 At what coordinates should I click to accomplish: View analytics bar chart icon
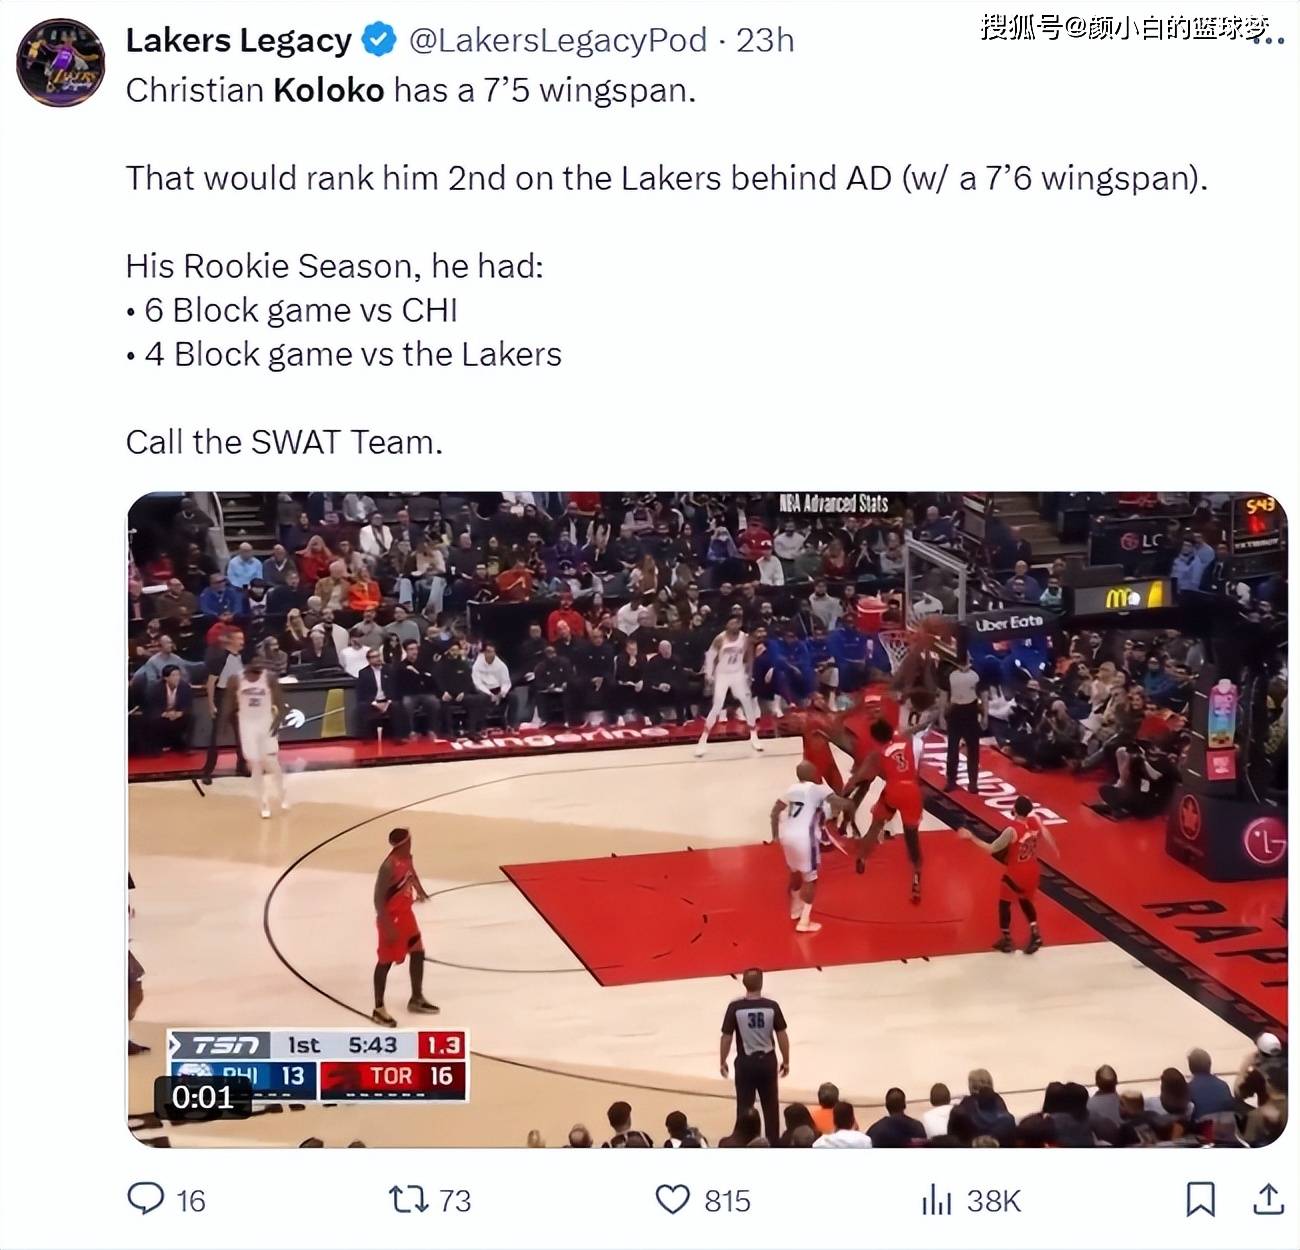point(936,1199)
